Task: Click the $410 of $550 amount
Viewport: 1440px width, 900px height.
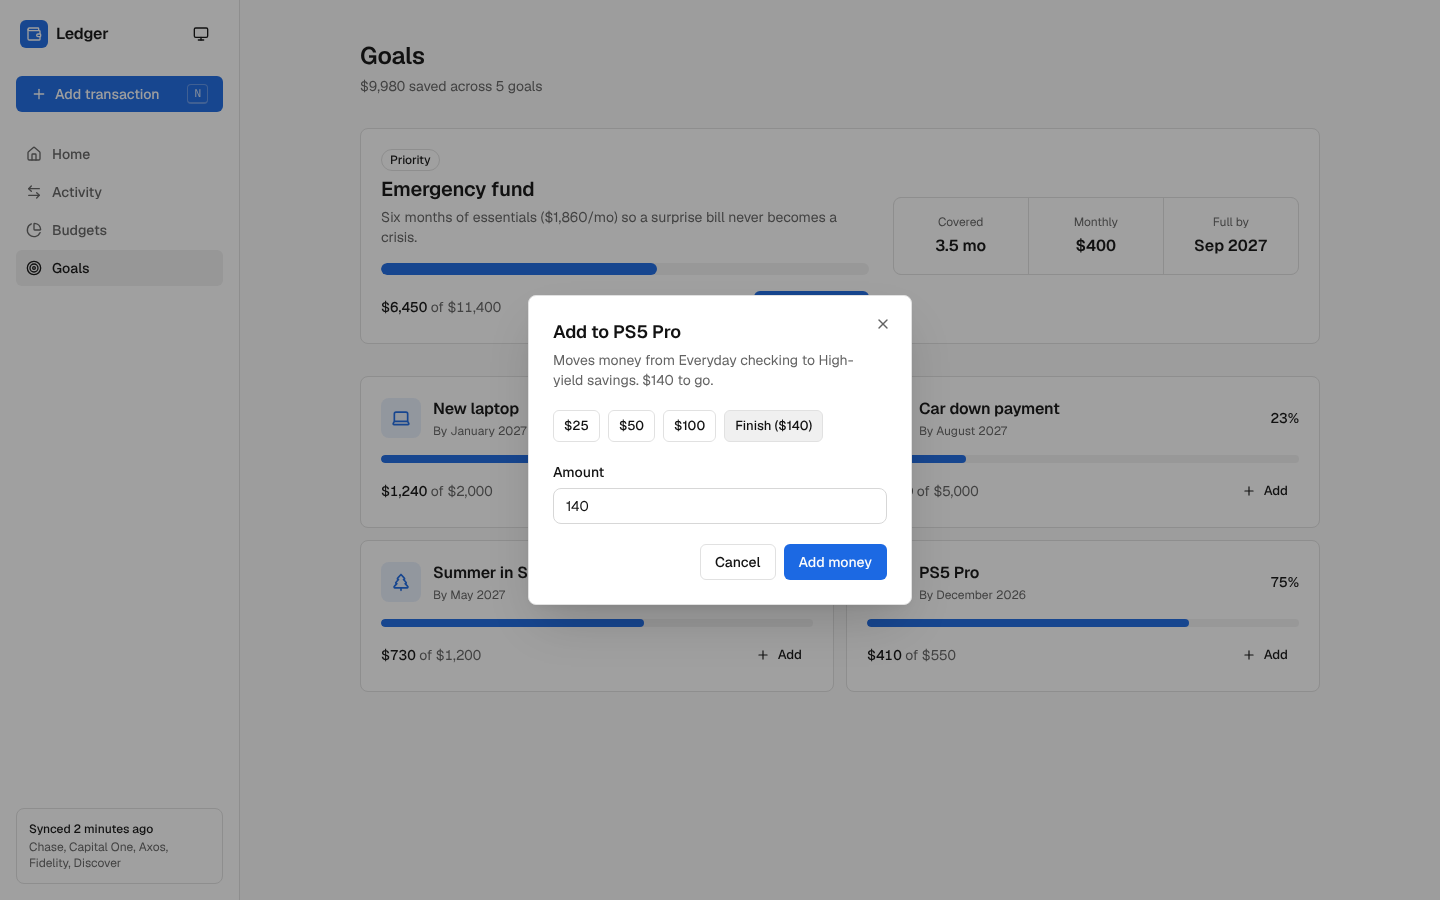Action: [911, 655]
